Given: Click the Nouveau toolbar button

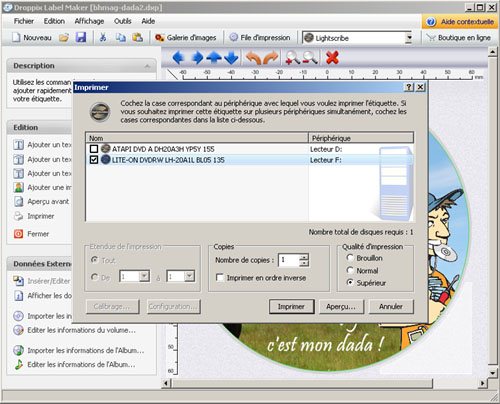Looking at the screenshot, I should [32, 38].
